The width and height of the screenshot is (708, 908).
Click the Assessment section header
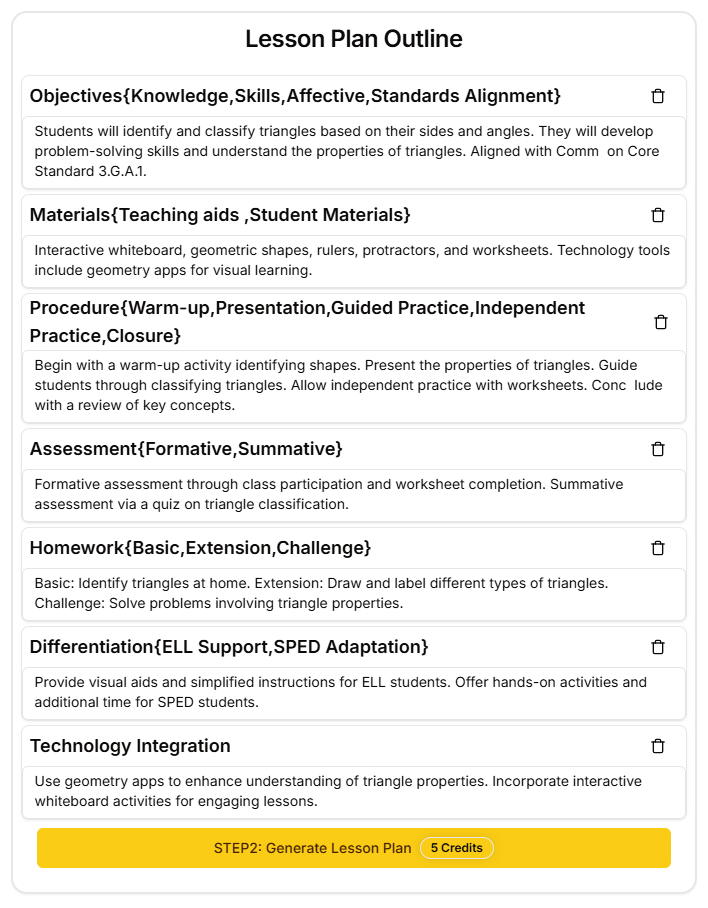[187, 448]
